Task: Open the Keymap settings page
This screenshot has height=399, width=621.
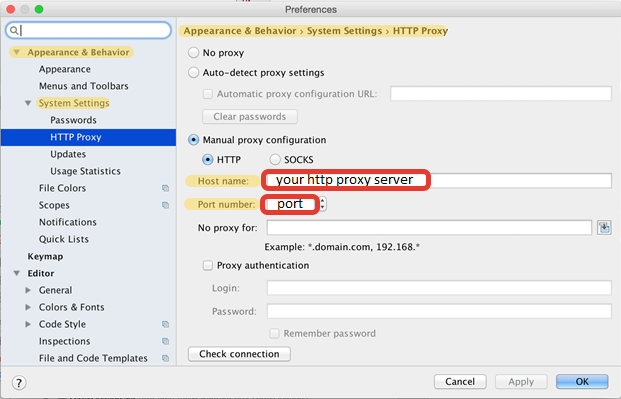Action: click(45, 256)
